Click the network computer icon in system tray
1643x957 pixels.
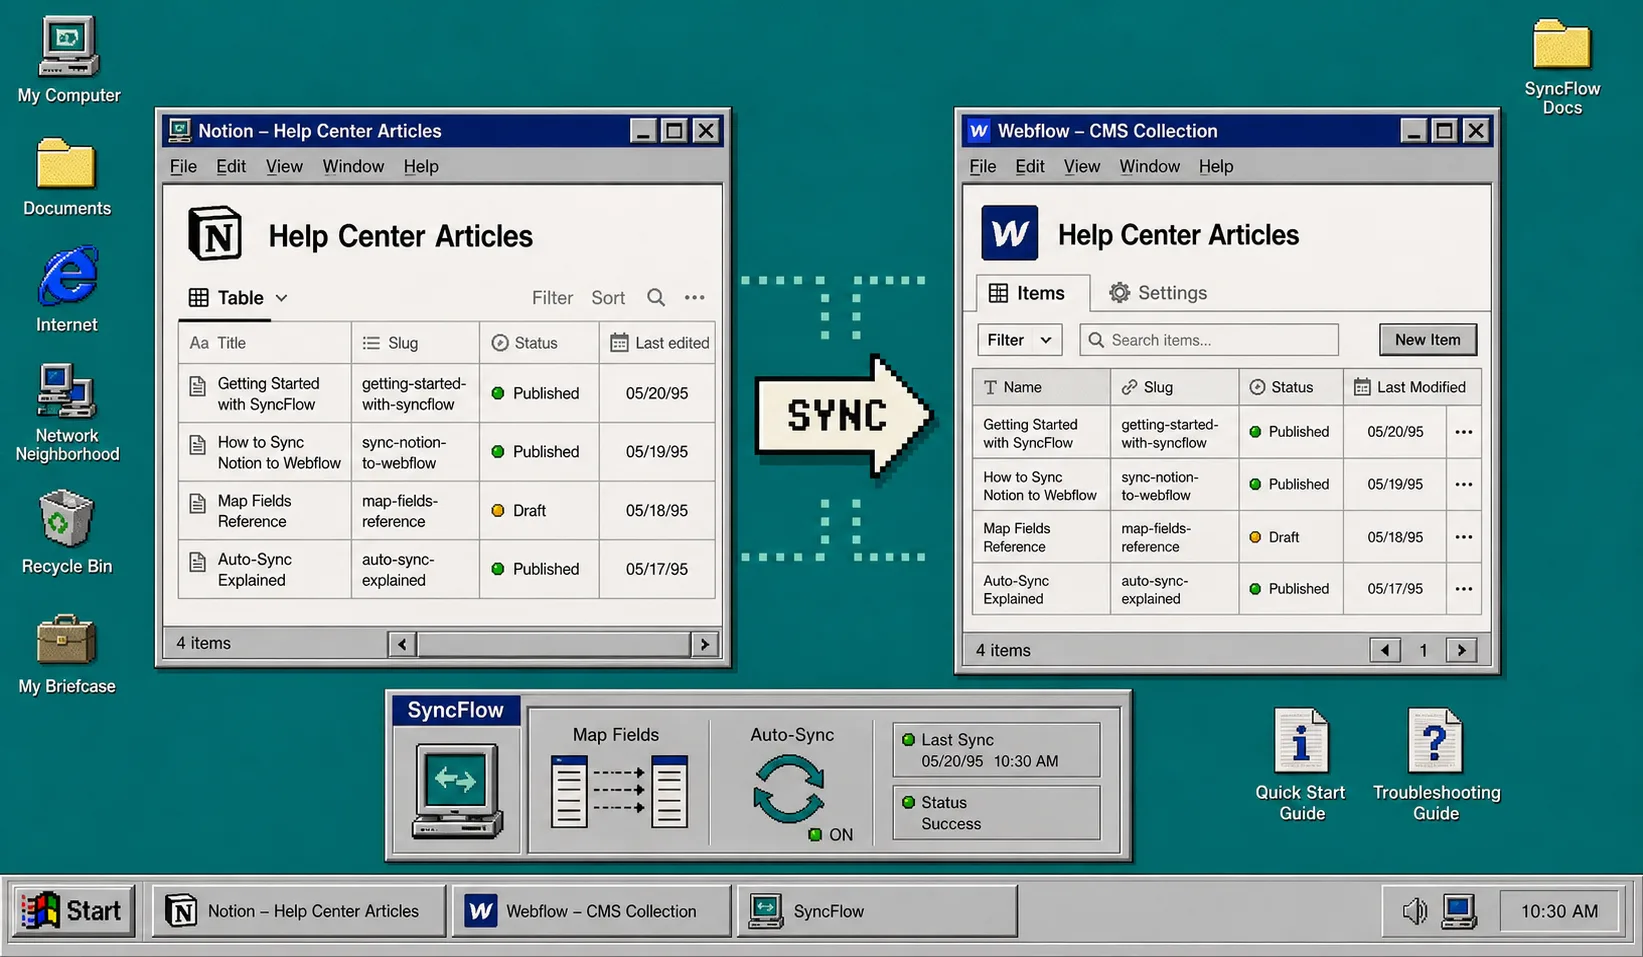[1459, 911]
